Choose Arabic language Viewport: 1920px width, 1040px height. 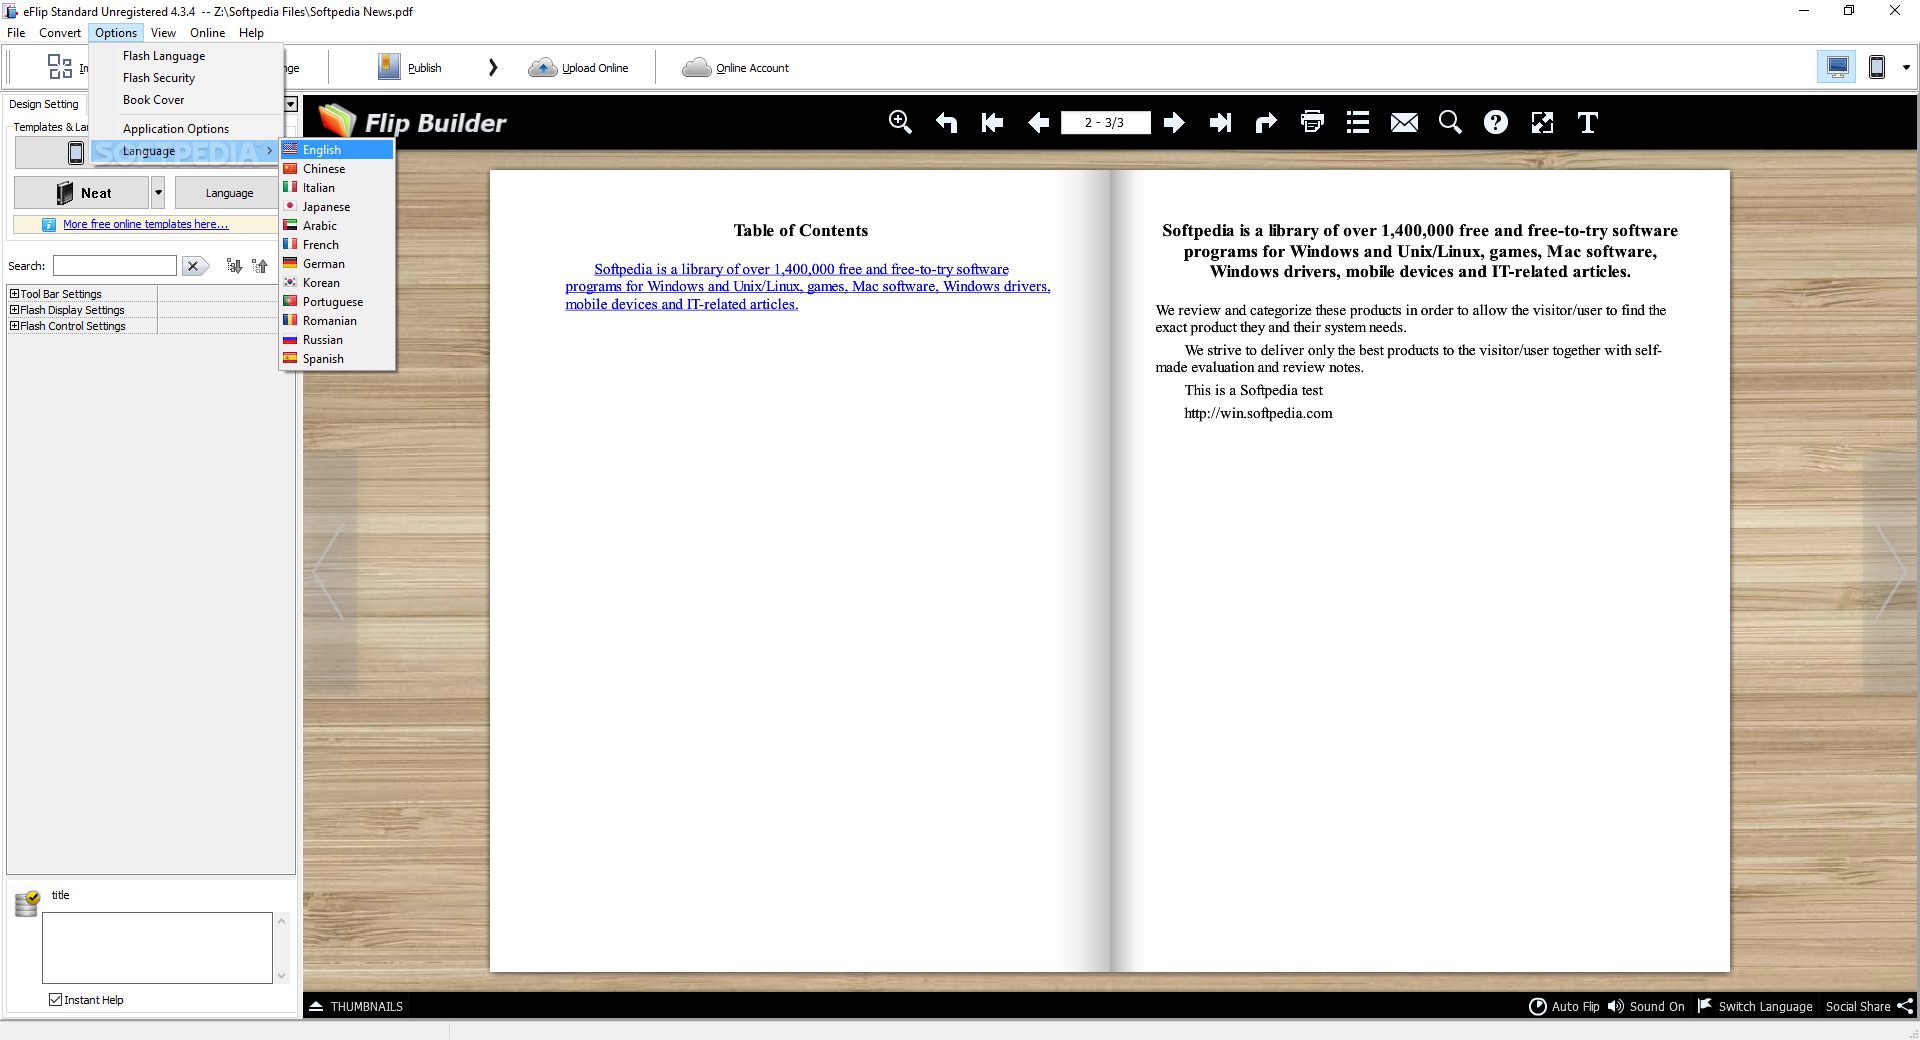coord(337,226)
